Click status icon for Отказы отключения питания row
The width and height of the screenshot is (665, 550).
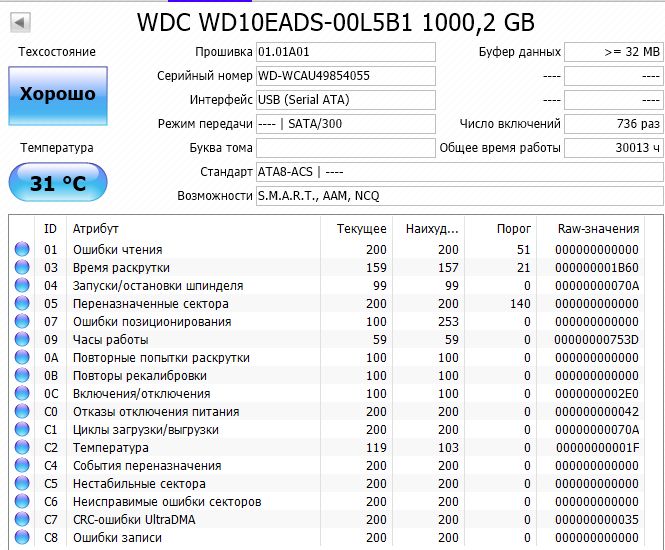click(x=22, y=411)
